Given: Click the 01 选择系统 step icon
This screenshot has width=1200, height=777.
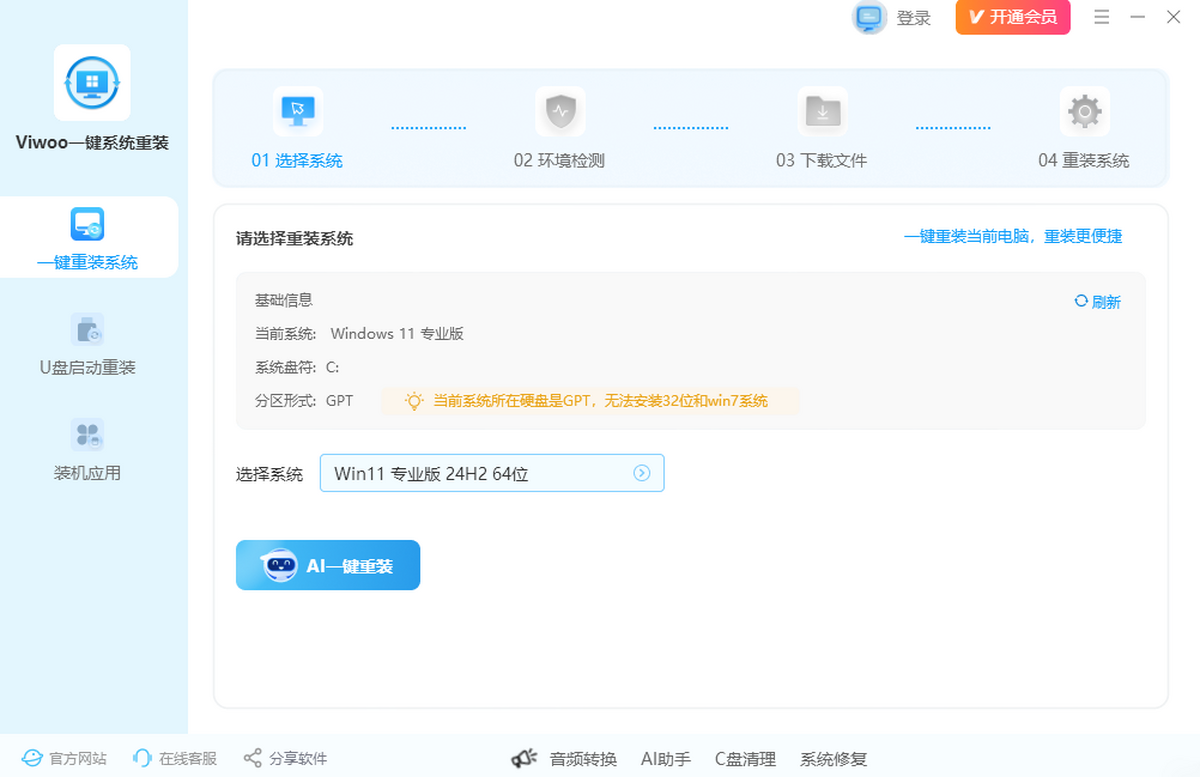Looking at the screenshot, I should click(297, 111).
